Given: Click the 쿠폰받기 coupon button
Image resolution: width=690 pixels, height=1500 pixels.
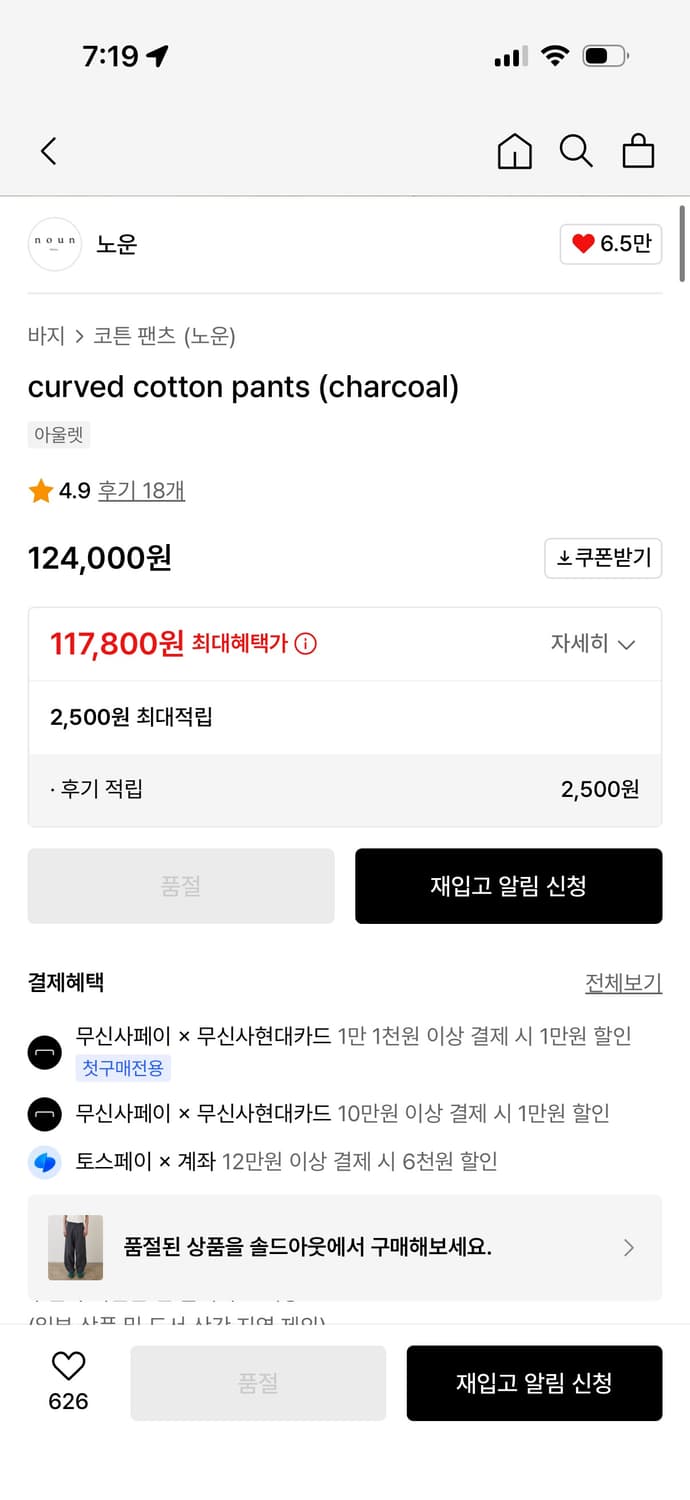Looking at the screenshot, I should 603,558.
